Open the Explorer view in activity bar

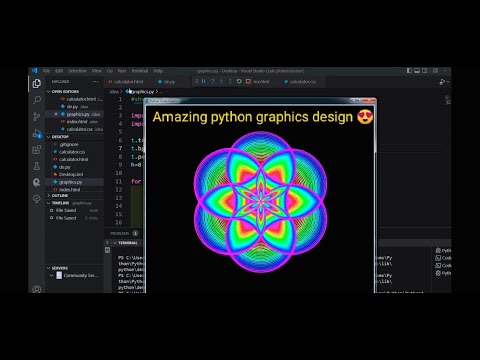[37, 83]
